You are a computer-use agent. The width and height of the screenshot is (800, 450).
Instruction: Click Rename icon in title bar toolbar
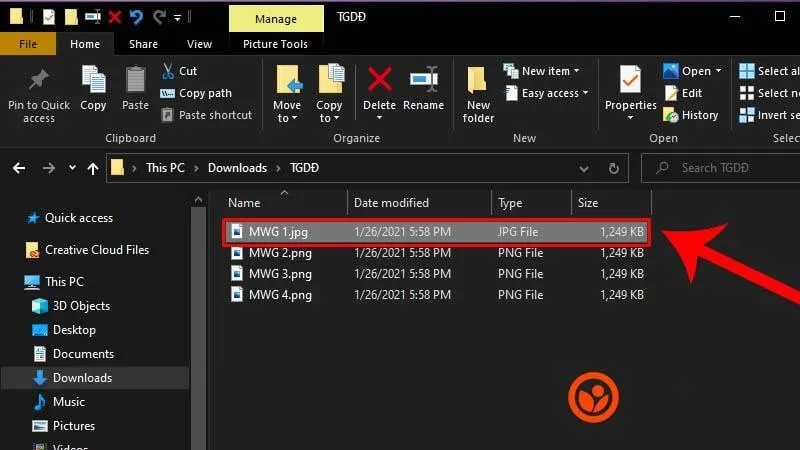click(93, 17)
